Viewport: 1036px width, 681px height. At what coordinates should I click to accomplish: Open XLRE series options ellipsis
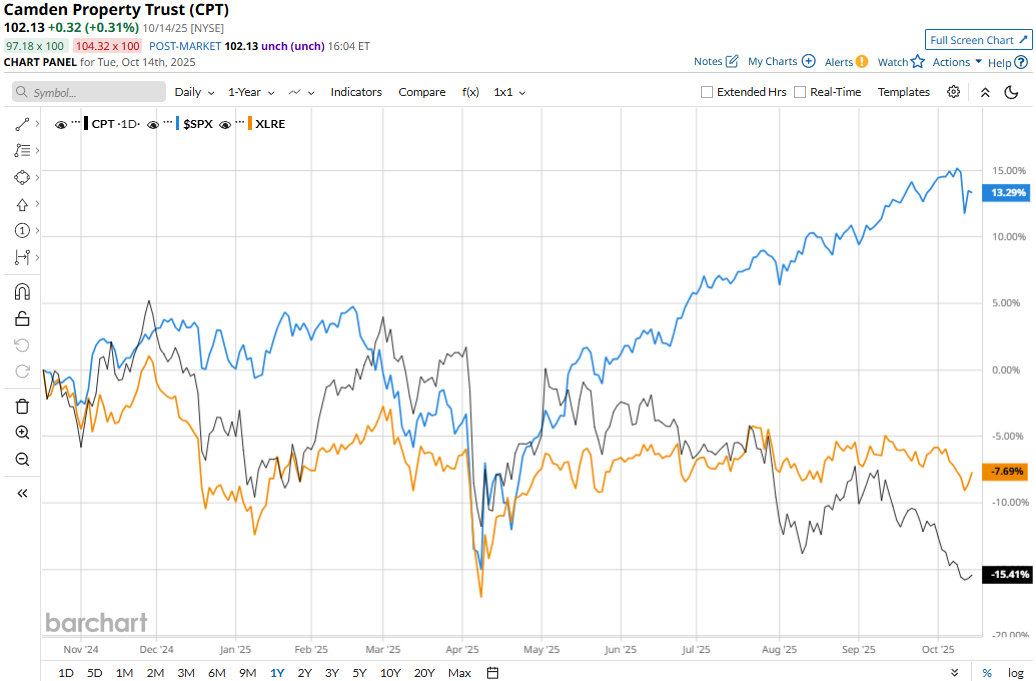(240, 123)
